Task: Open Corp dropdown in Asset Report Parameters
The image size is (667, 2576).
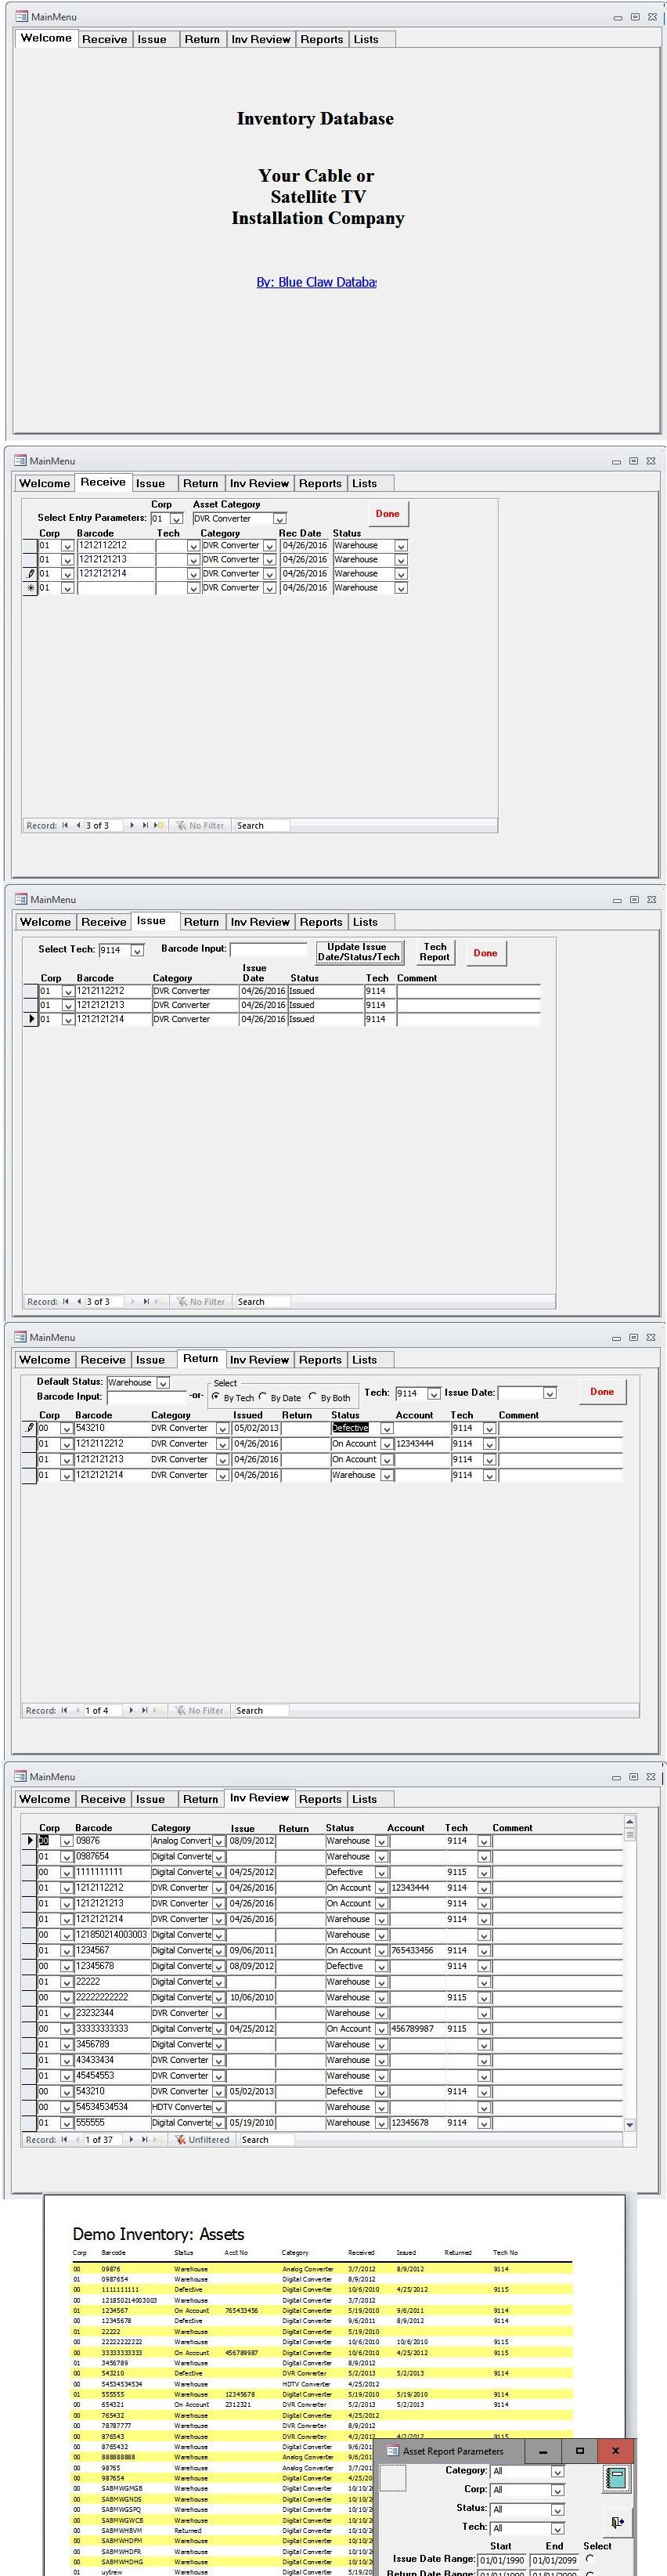Action: [558, 2490]
